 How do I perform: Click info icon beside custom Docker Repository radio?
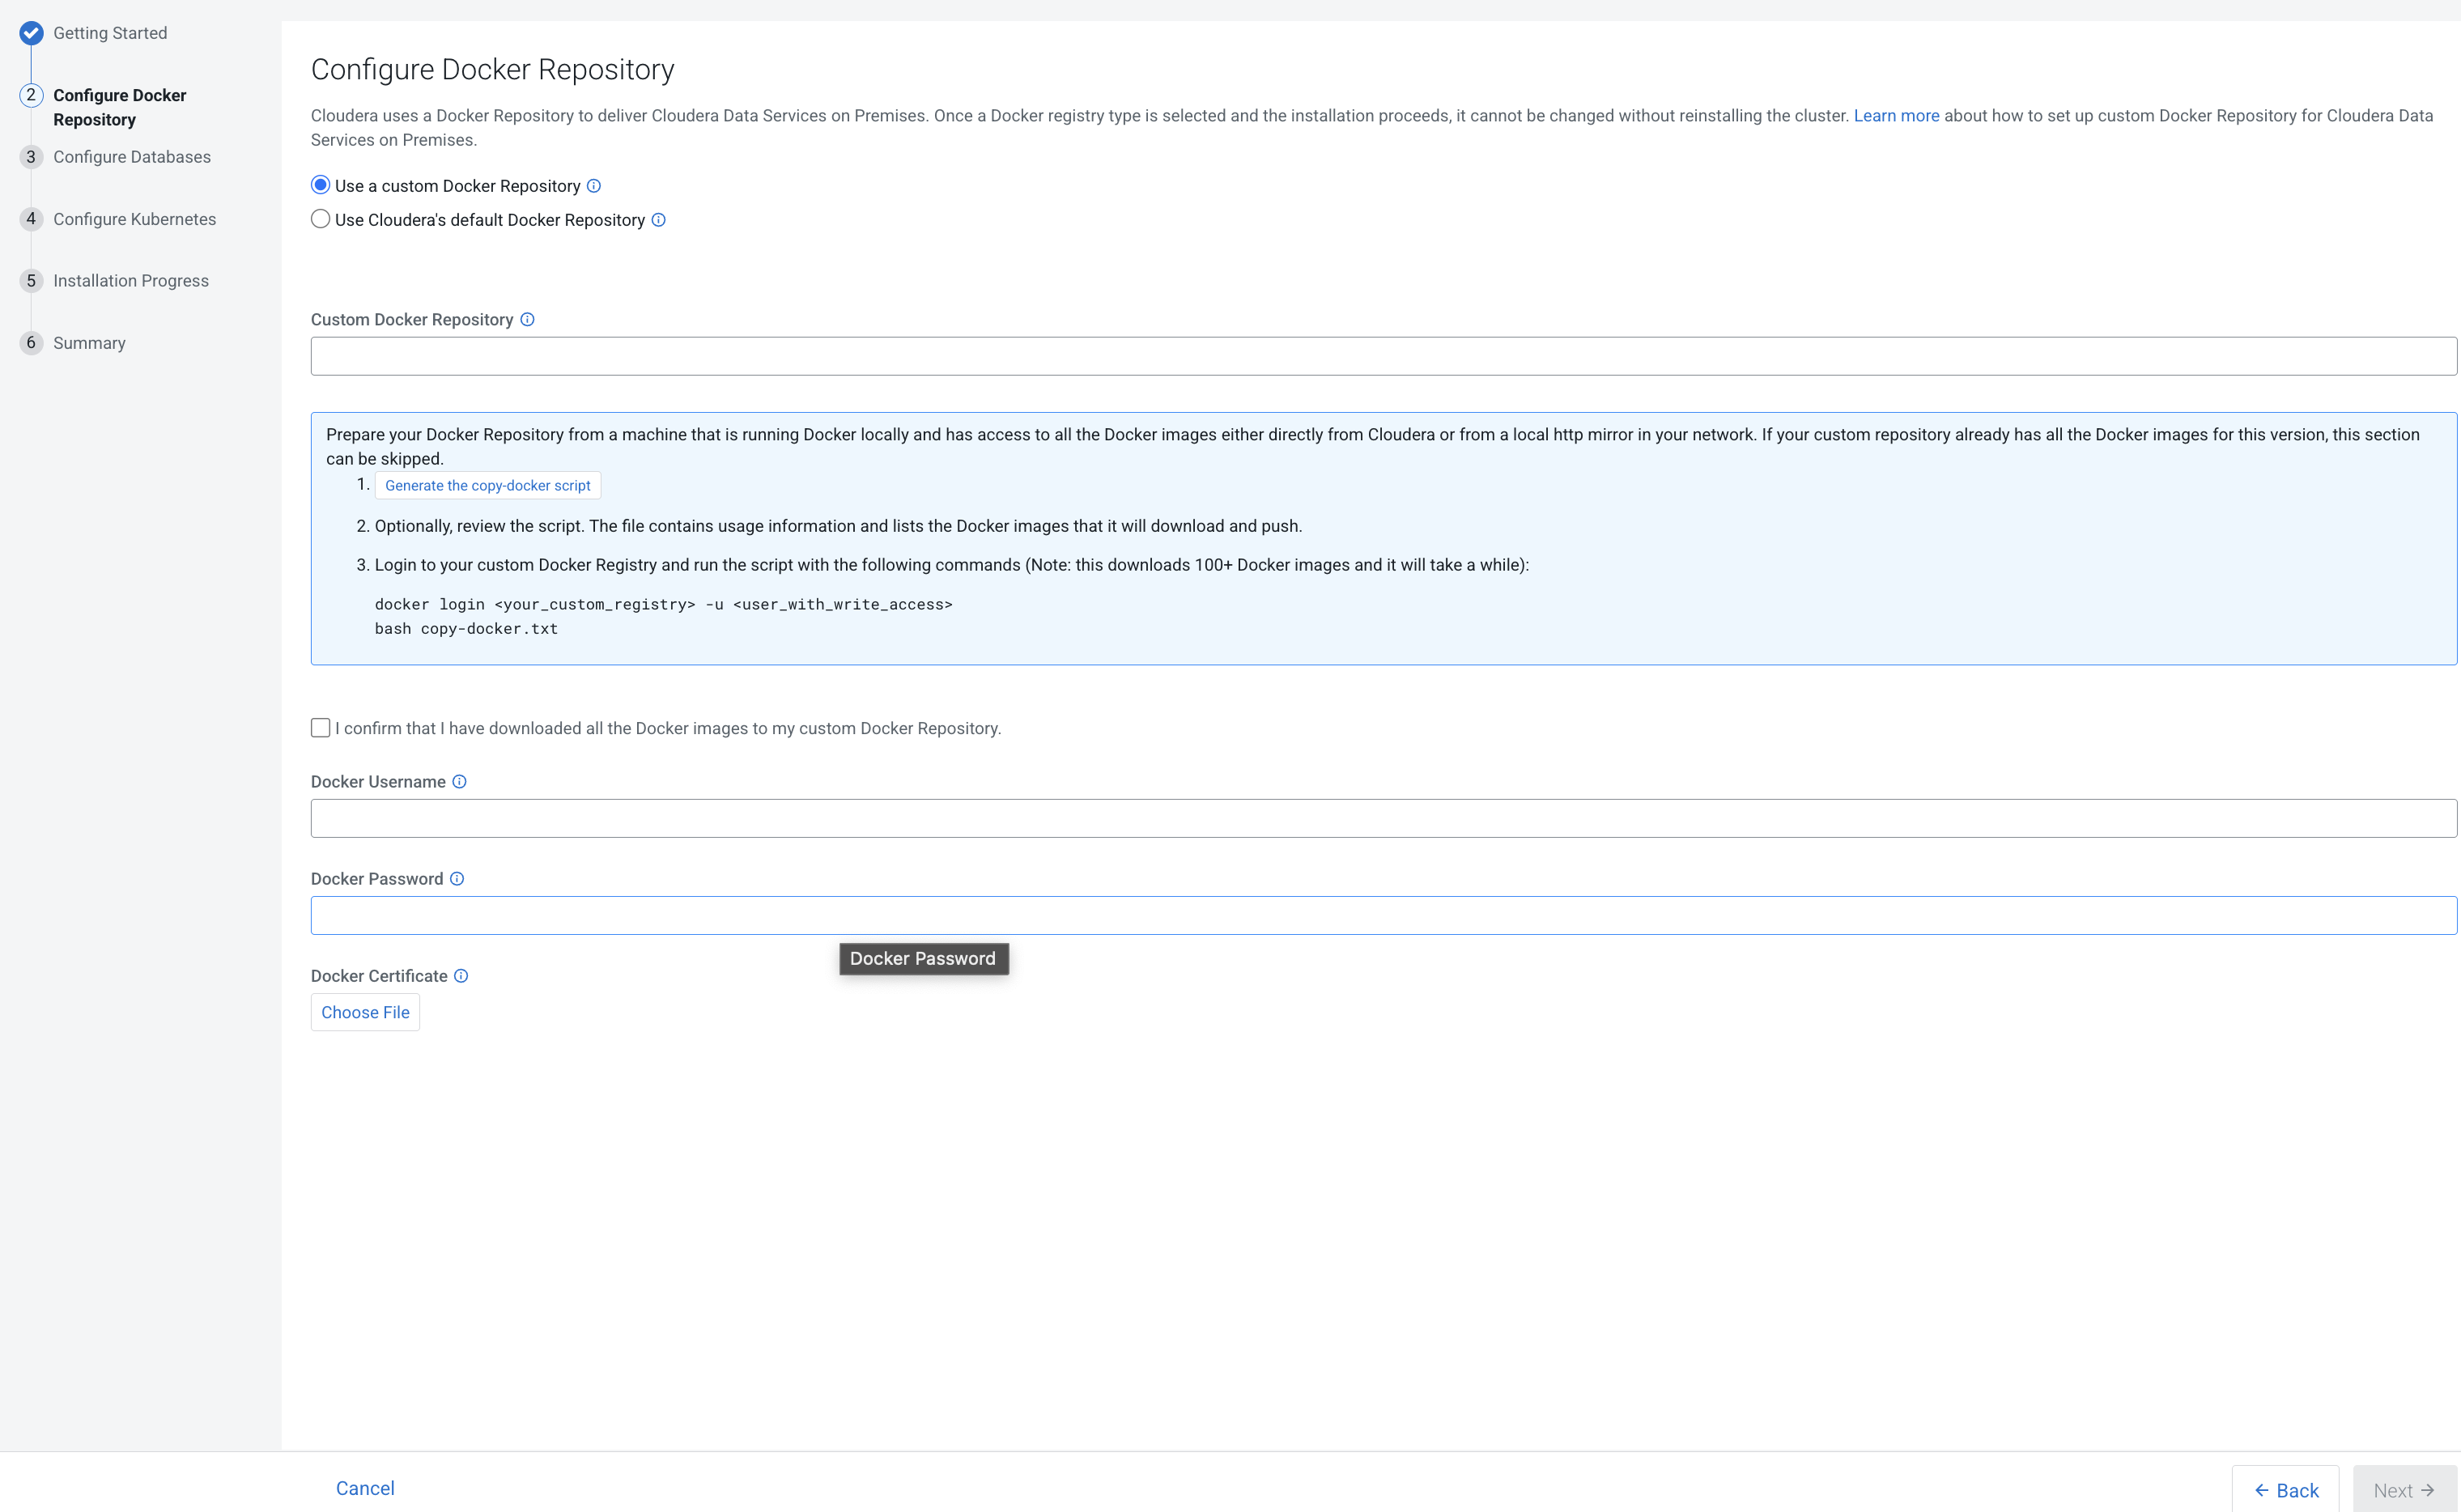(593, 186)
